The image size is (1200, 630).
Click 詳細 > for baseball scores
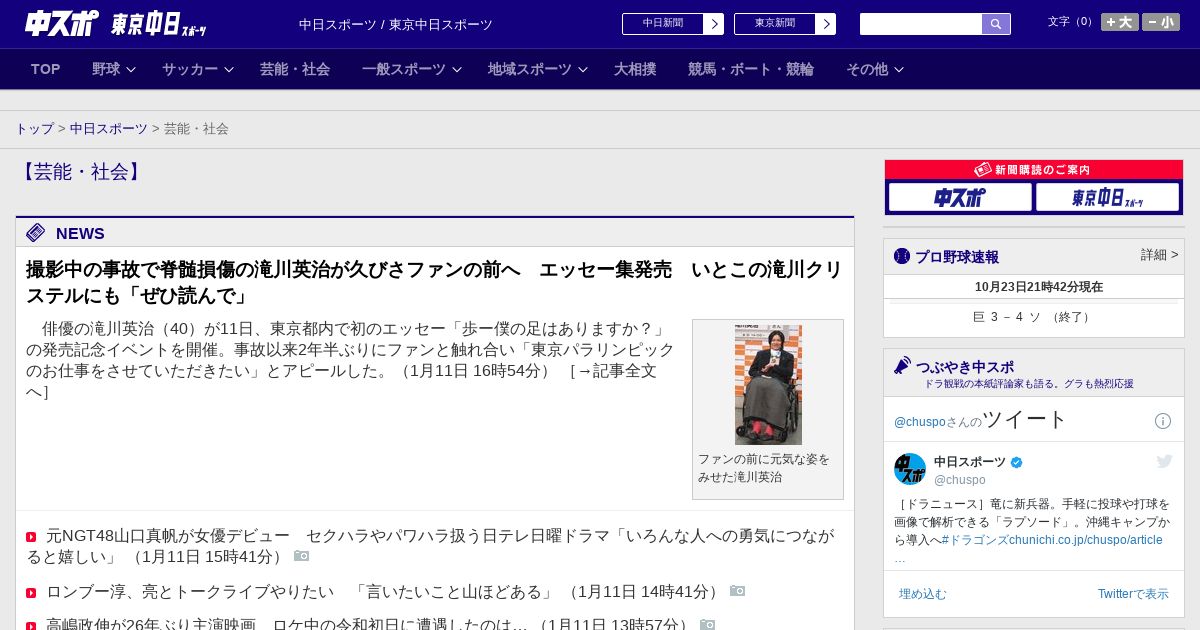point(1160,255)
